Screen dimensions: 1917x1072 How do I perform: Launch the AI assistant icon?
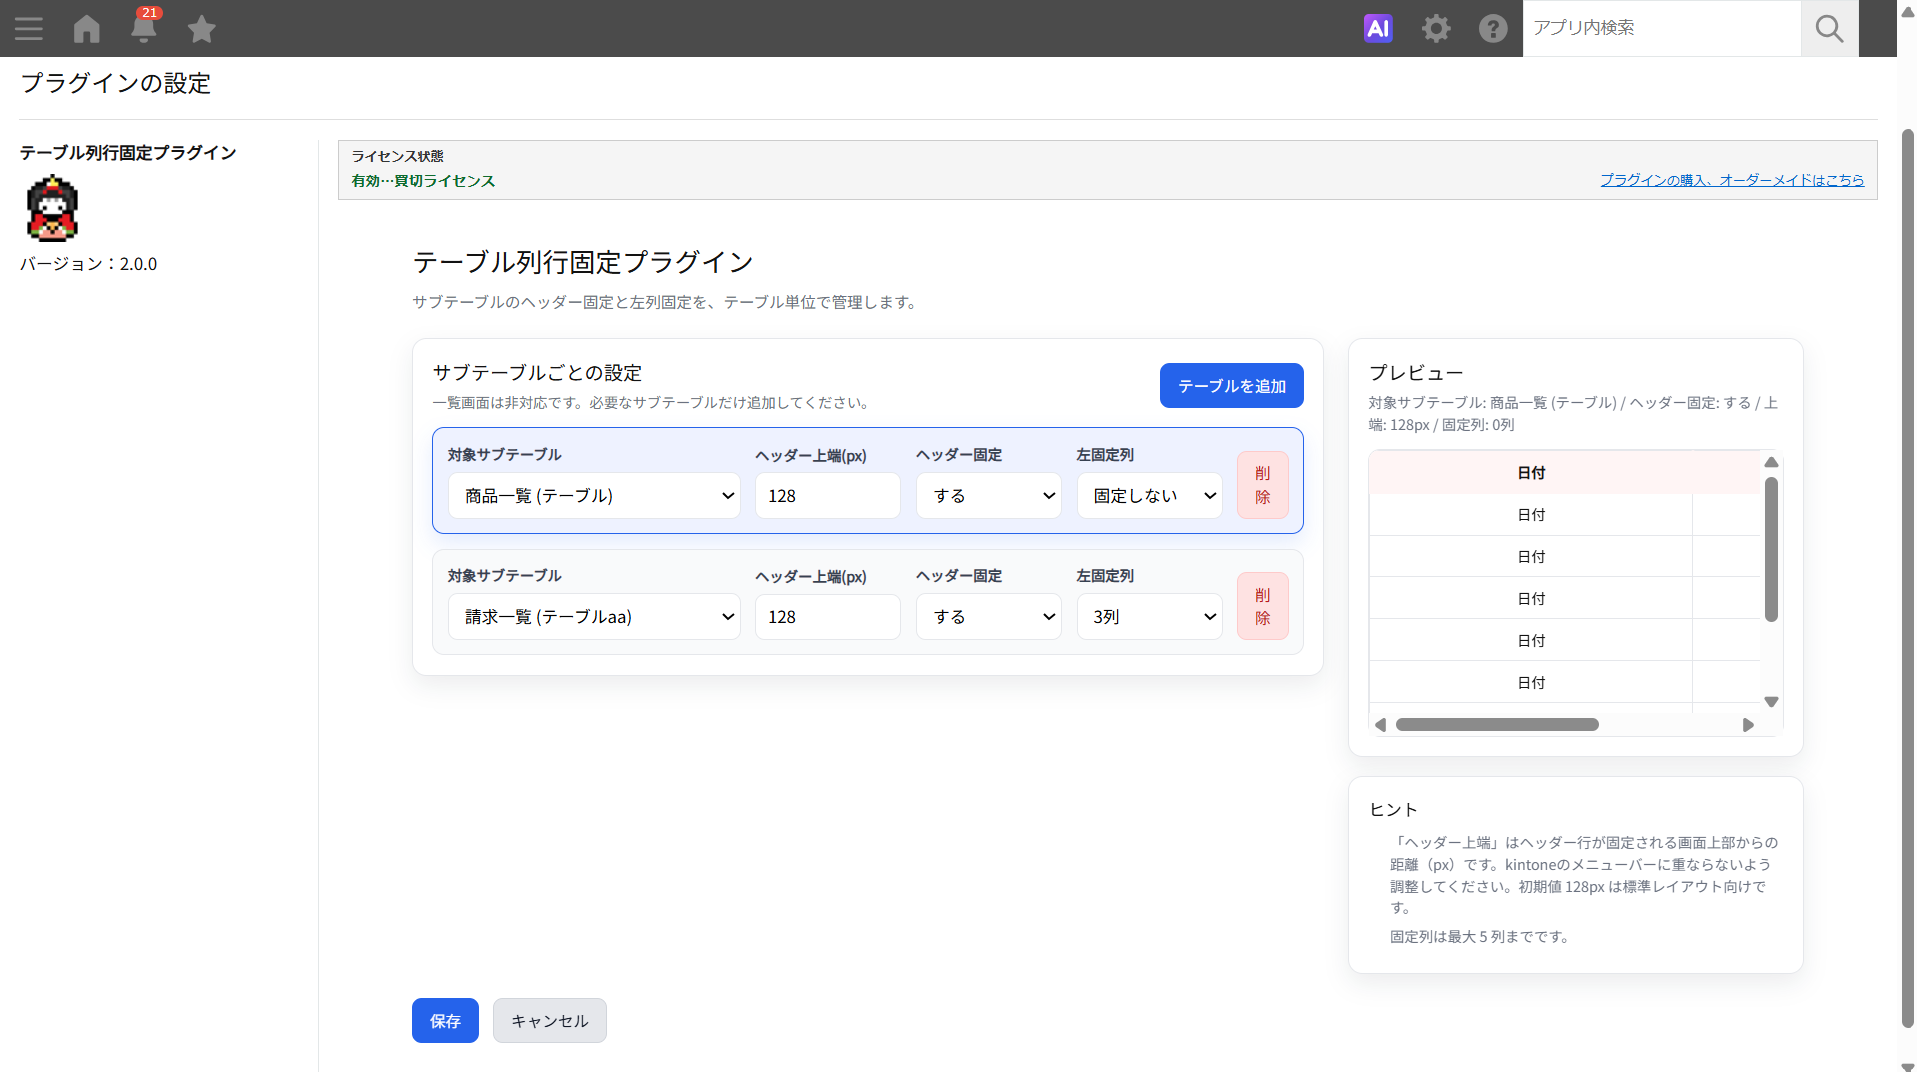(1378, 28)
